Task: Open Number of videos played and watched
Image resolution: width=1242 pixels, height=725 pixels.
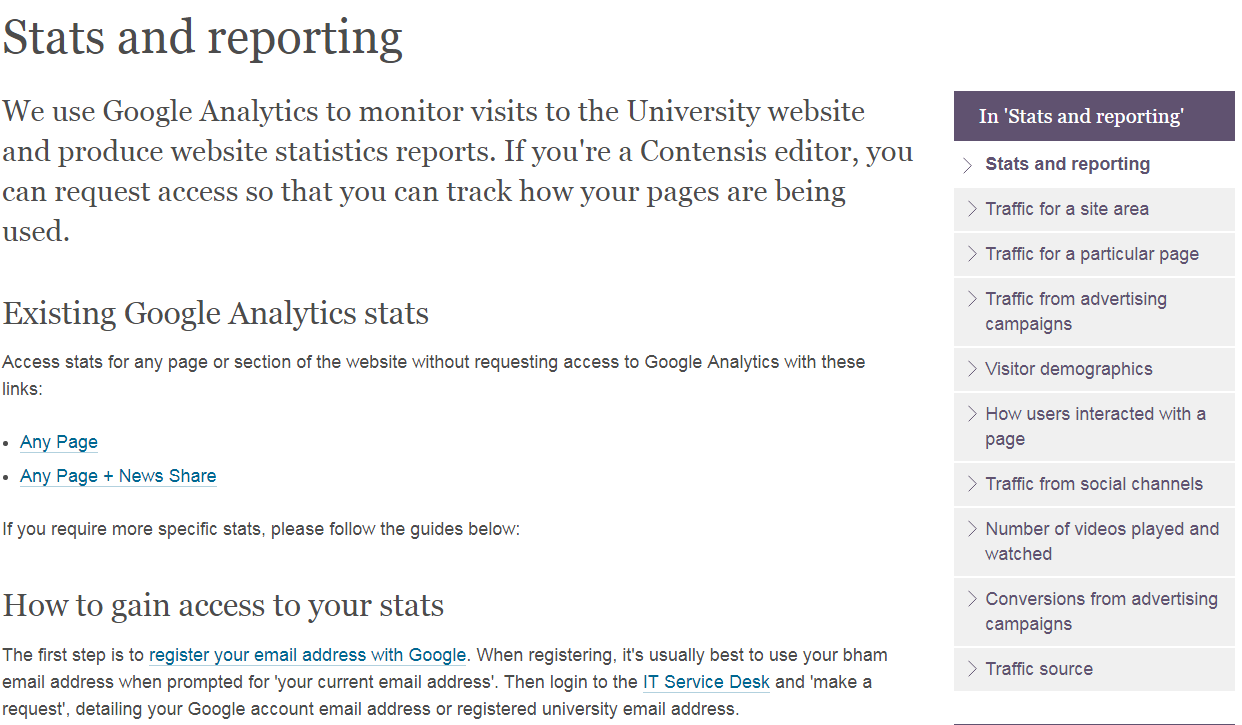Action: (1101, 541)
